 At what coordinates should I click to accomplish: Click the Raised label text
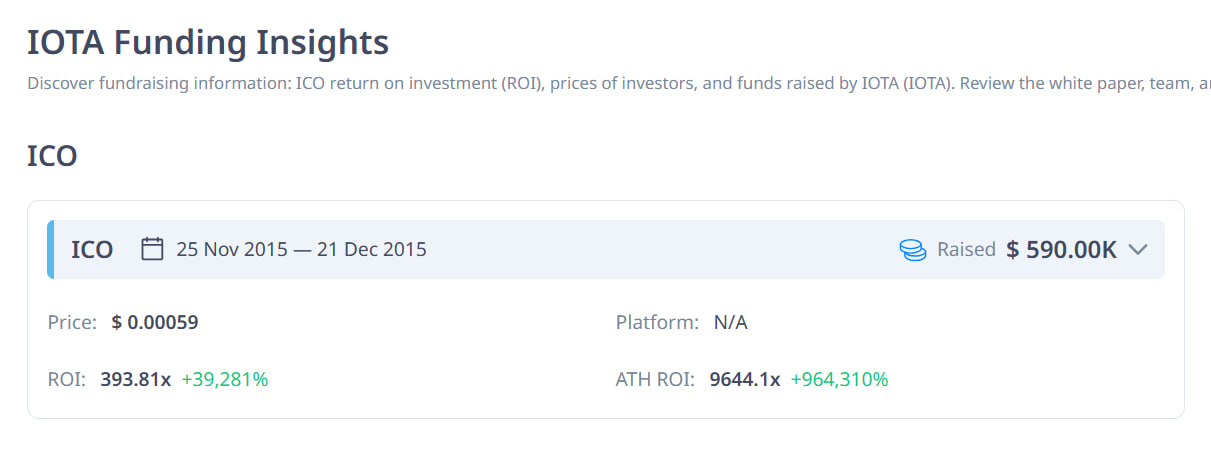966,250
